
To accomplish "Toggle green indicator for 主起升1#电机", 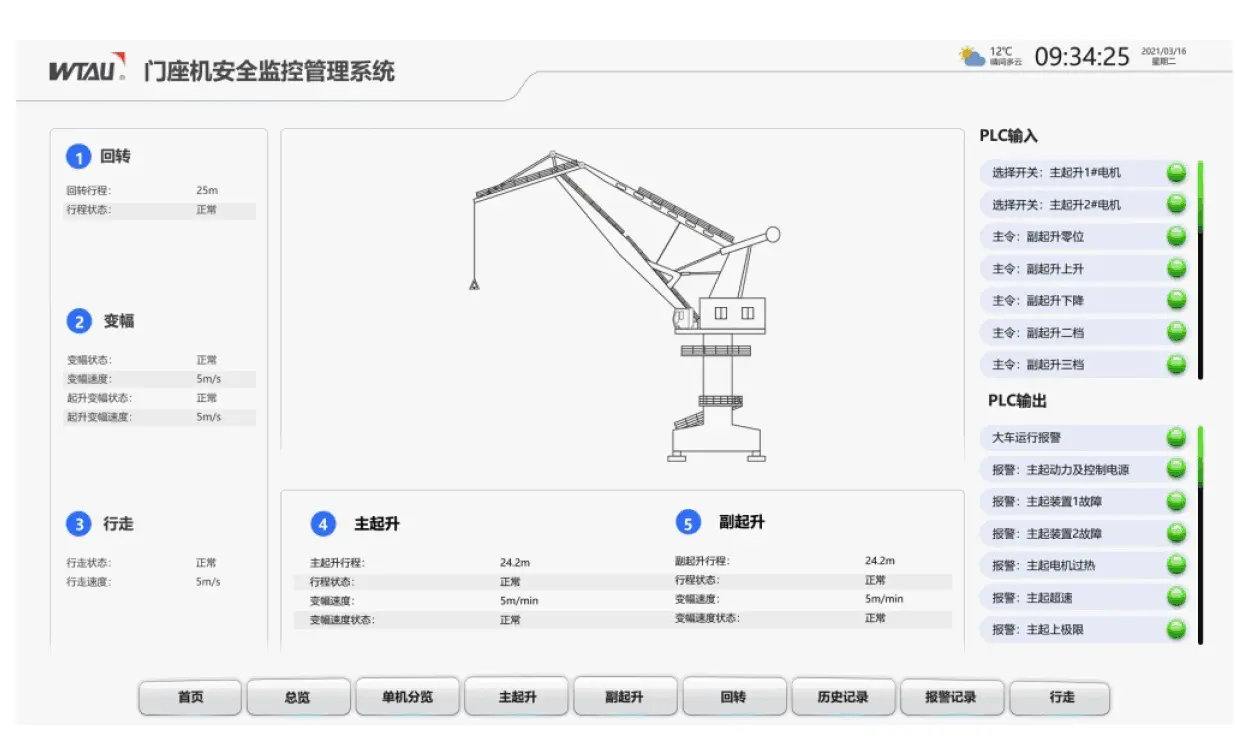I will tap(1176, 172).
